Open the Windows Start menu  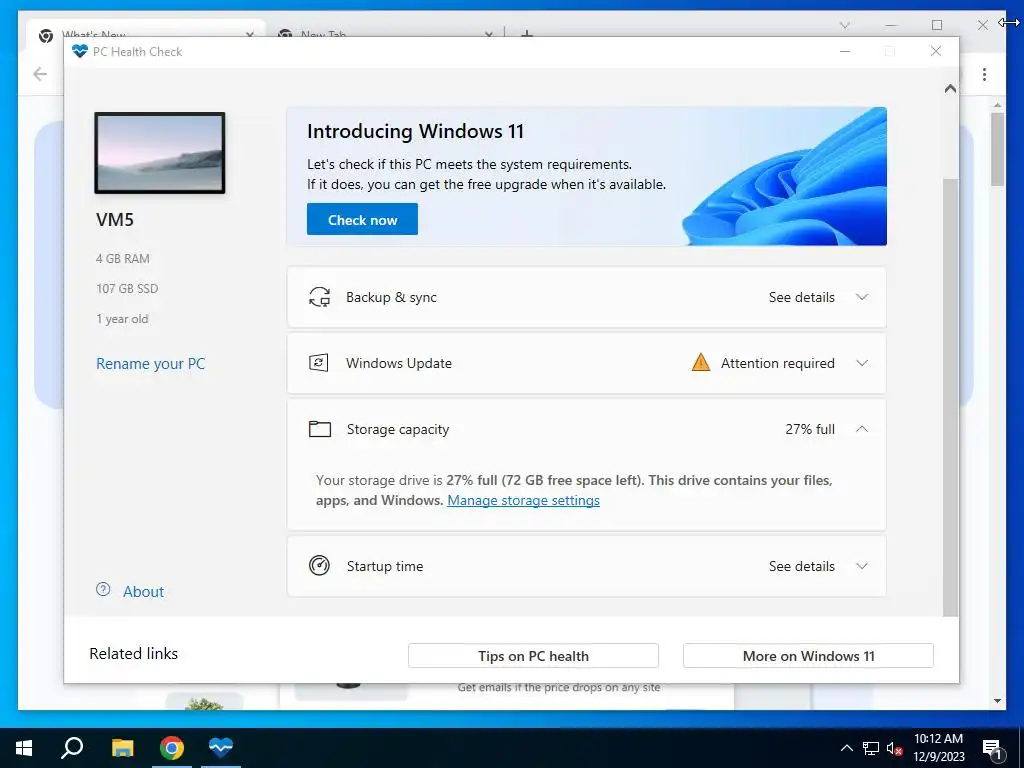click(x=24, y=748)
